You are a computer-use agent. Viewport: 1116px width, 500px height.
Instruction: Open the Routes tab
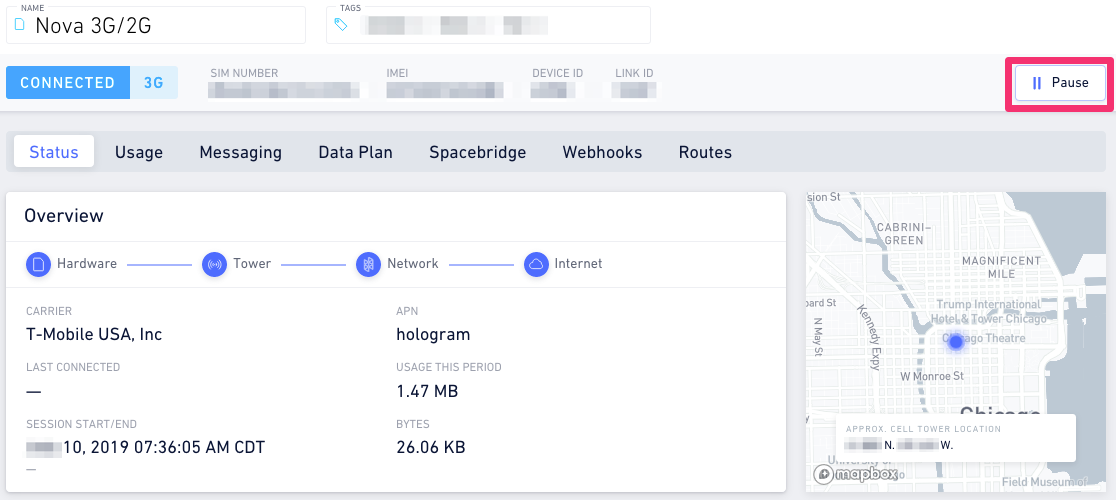pos(705,152)
